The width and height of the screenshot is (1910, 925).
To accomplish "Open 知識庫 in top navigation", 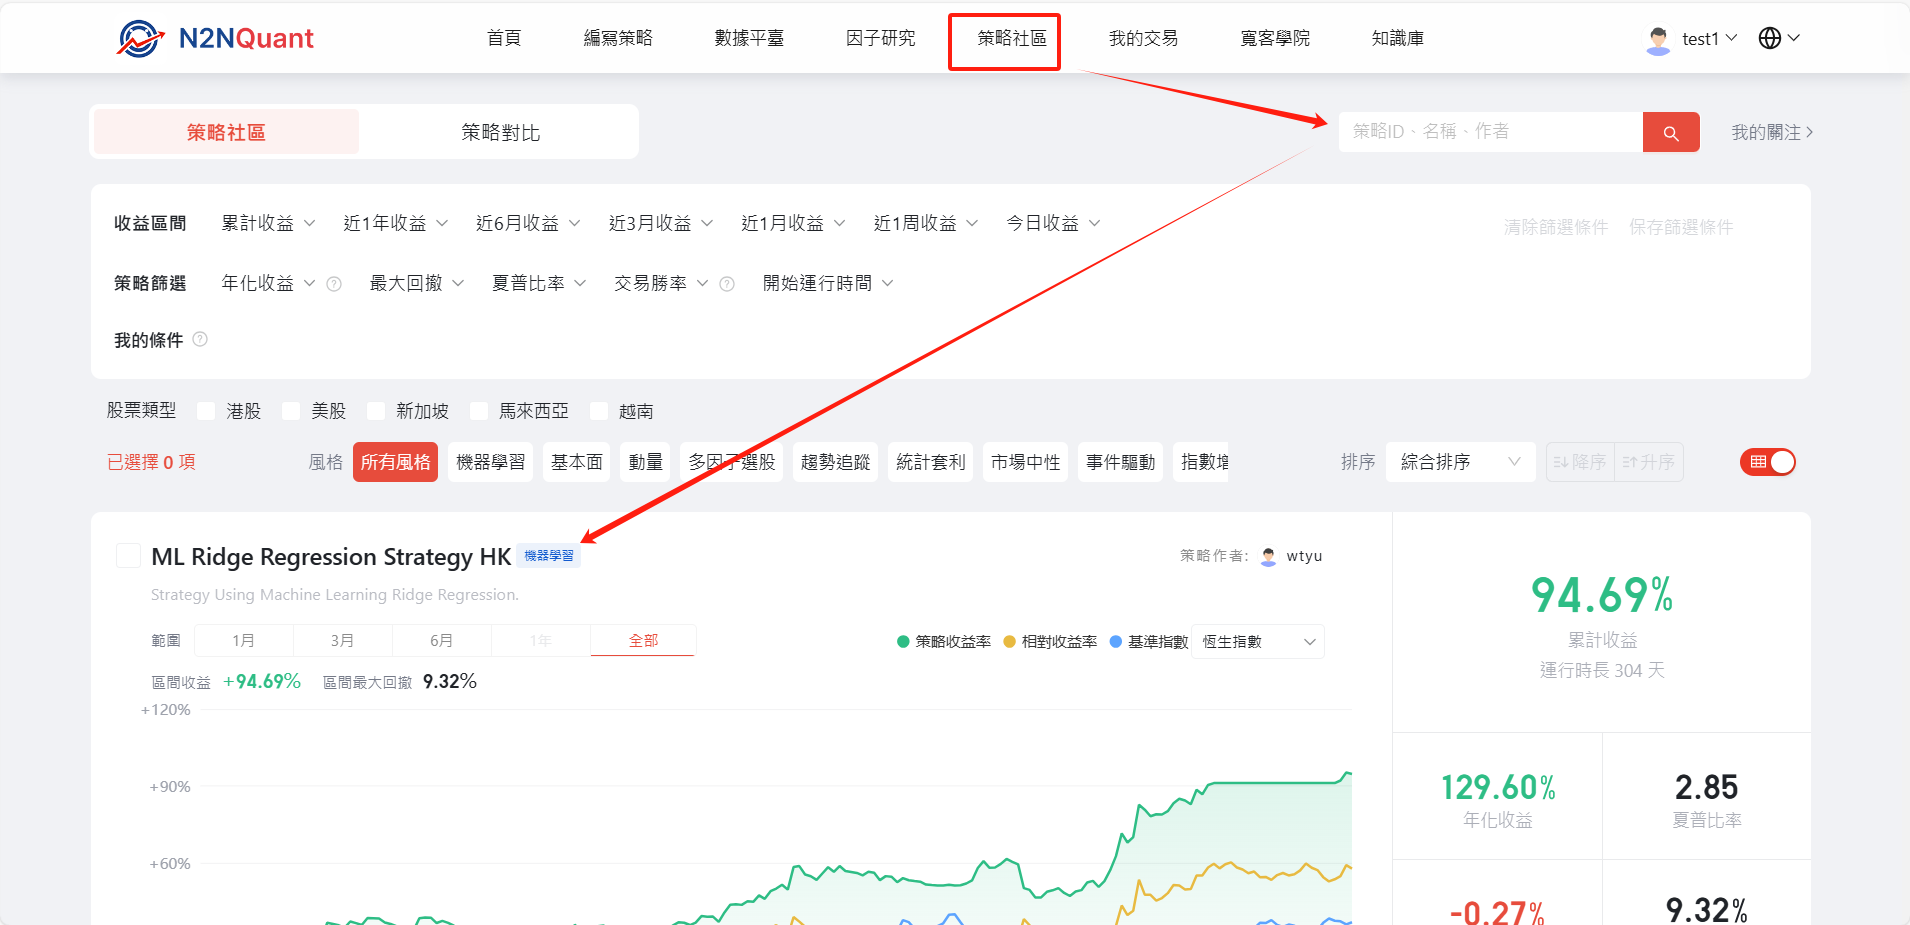I will click(x=1398, y=38).
